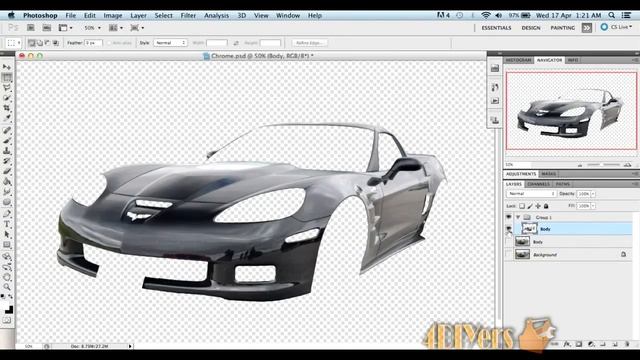The width and height of the screenshot is (640, 360).
Task: Open the Layer menu
Action: point(138,15)
